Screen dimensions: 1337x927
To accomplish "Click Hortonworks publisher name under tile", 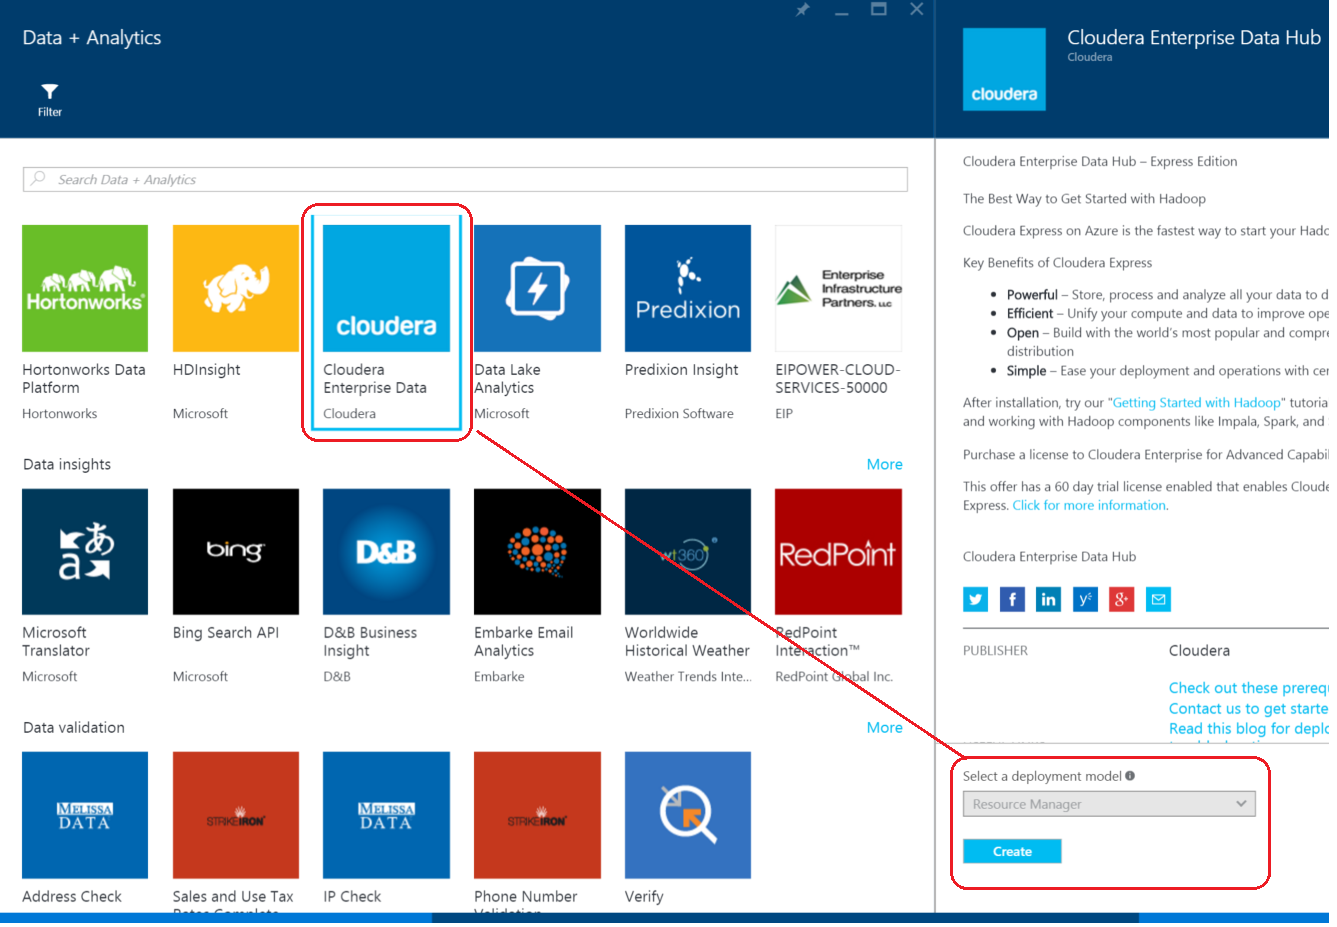I will [x=60, y=413].
